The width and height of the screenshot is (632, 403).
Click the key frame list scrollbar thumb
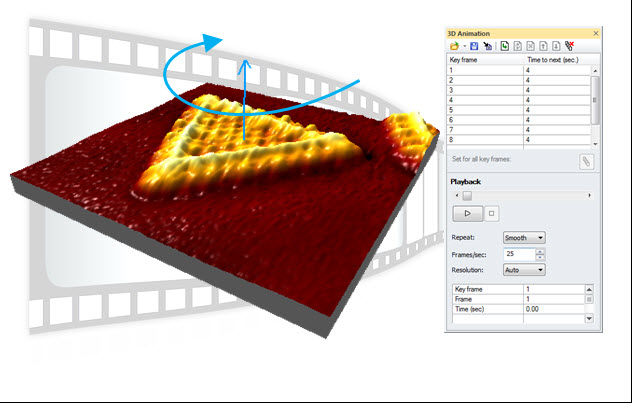[595, 100]
